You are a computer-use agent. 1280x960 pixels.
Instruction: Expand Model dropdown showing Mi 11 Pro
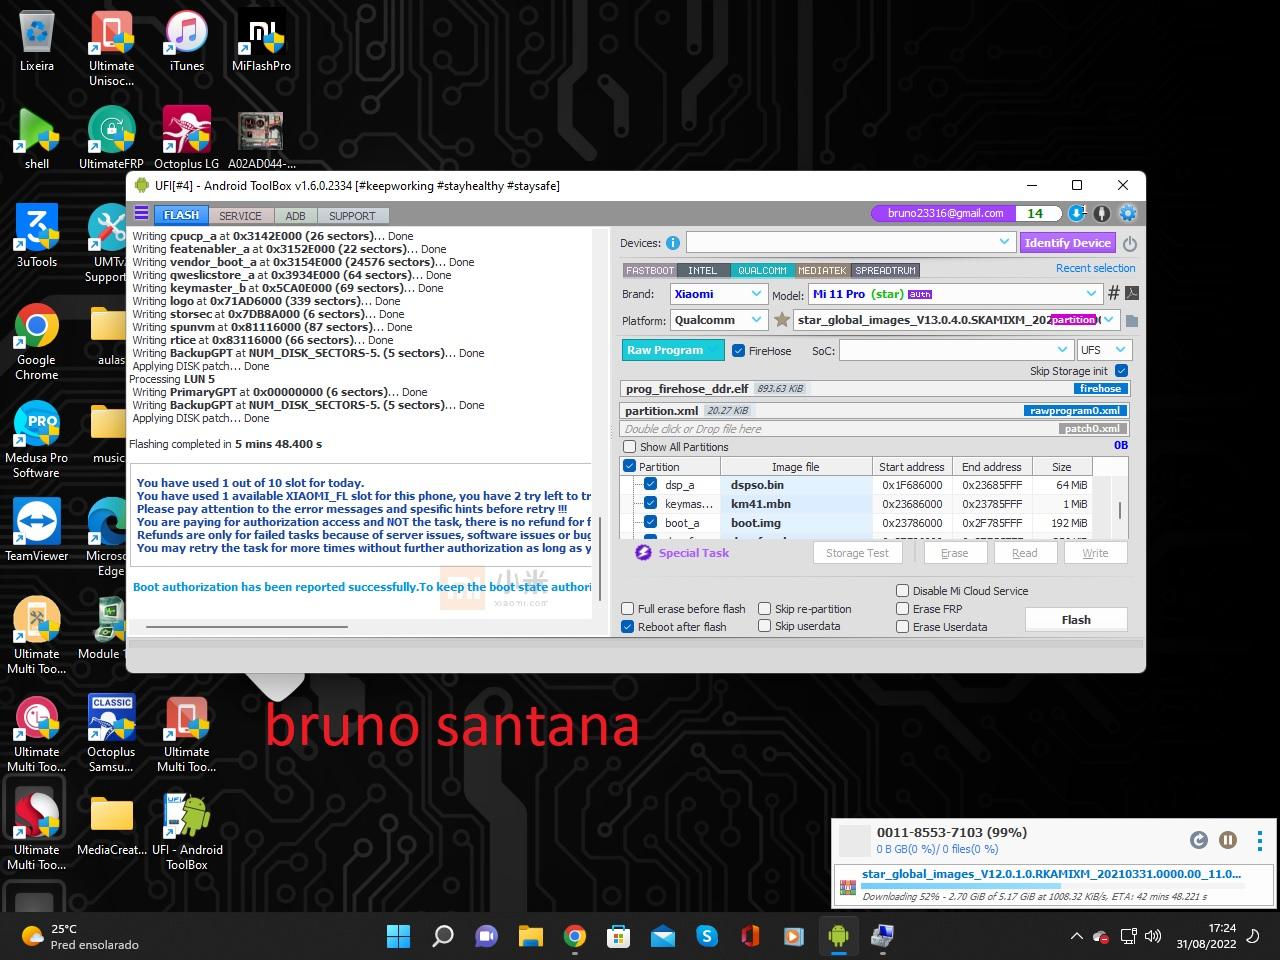pyautogui.click(x=1091, y=294)
